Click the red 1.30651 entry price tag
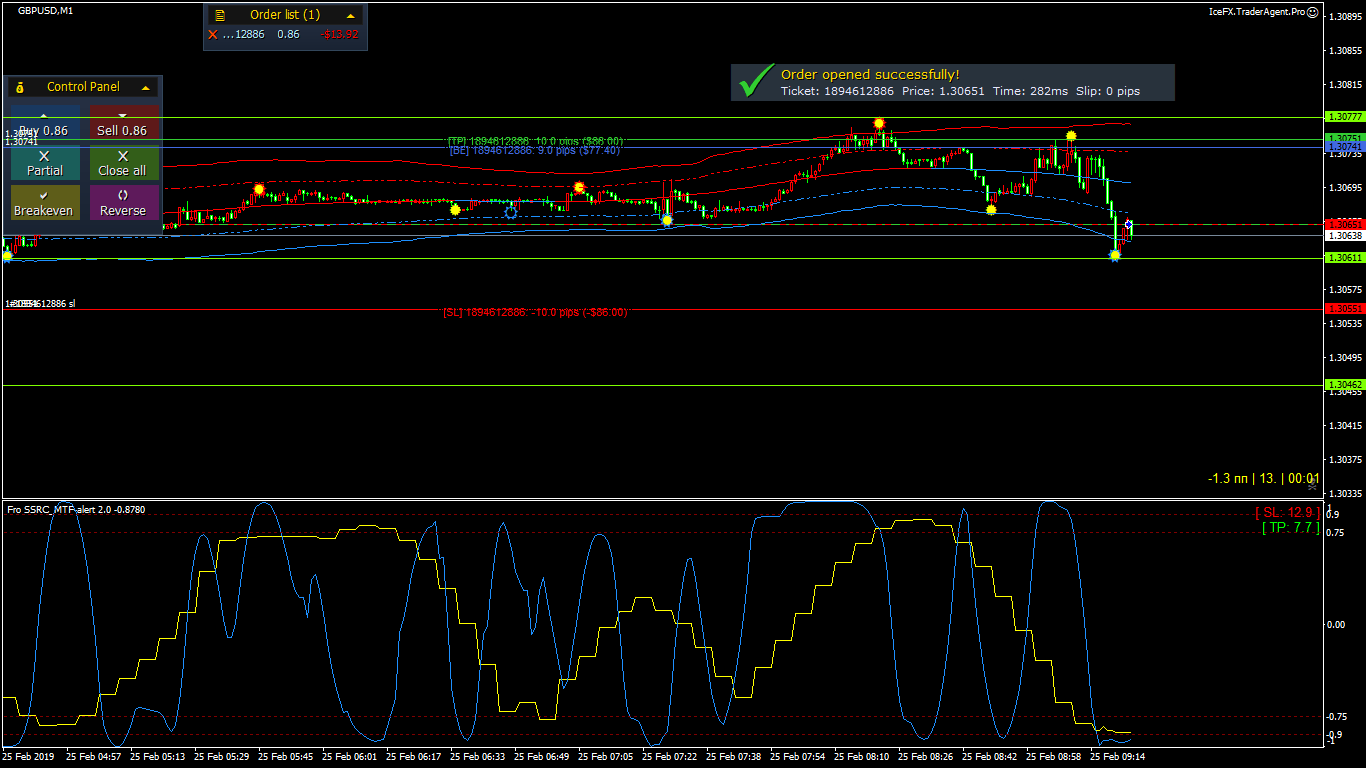Image resolution: width=1366 pixels, height=768 pixels. click(x=1343, y=224)
